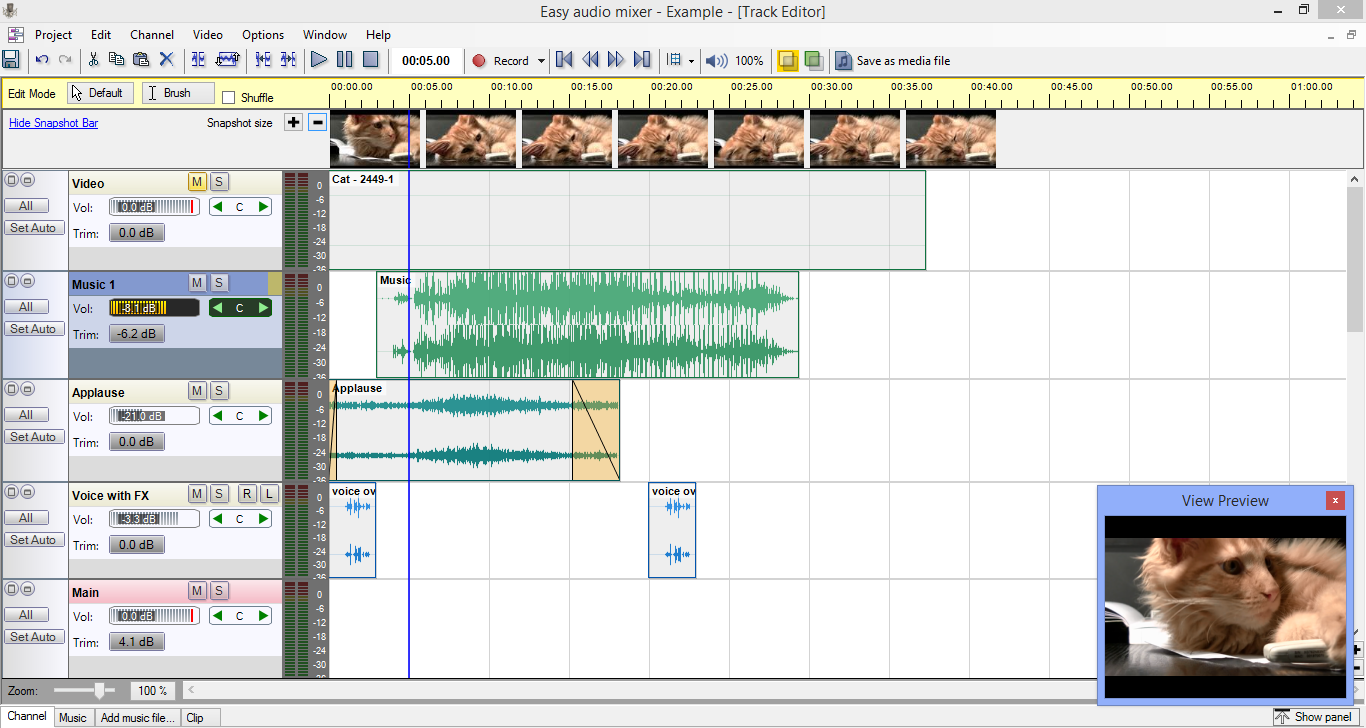Open the Options menu
This screenshot has height=728, width=1366.
click(263, 34)
